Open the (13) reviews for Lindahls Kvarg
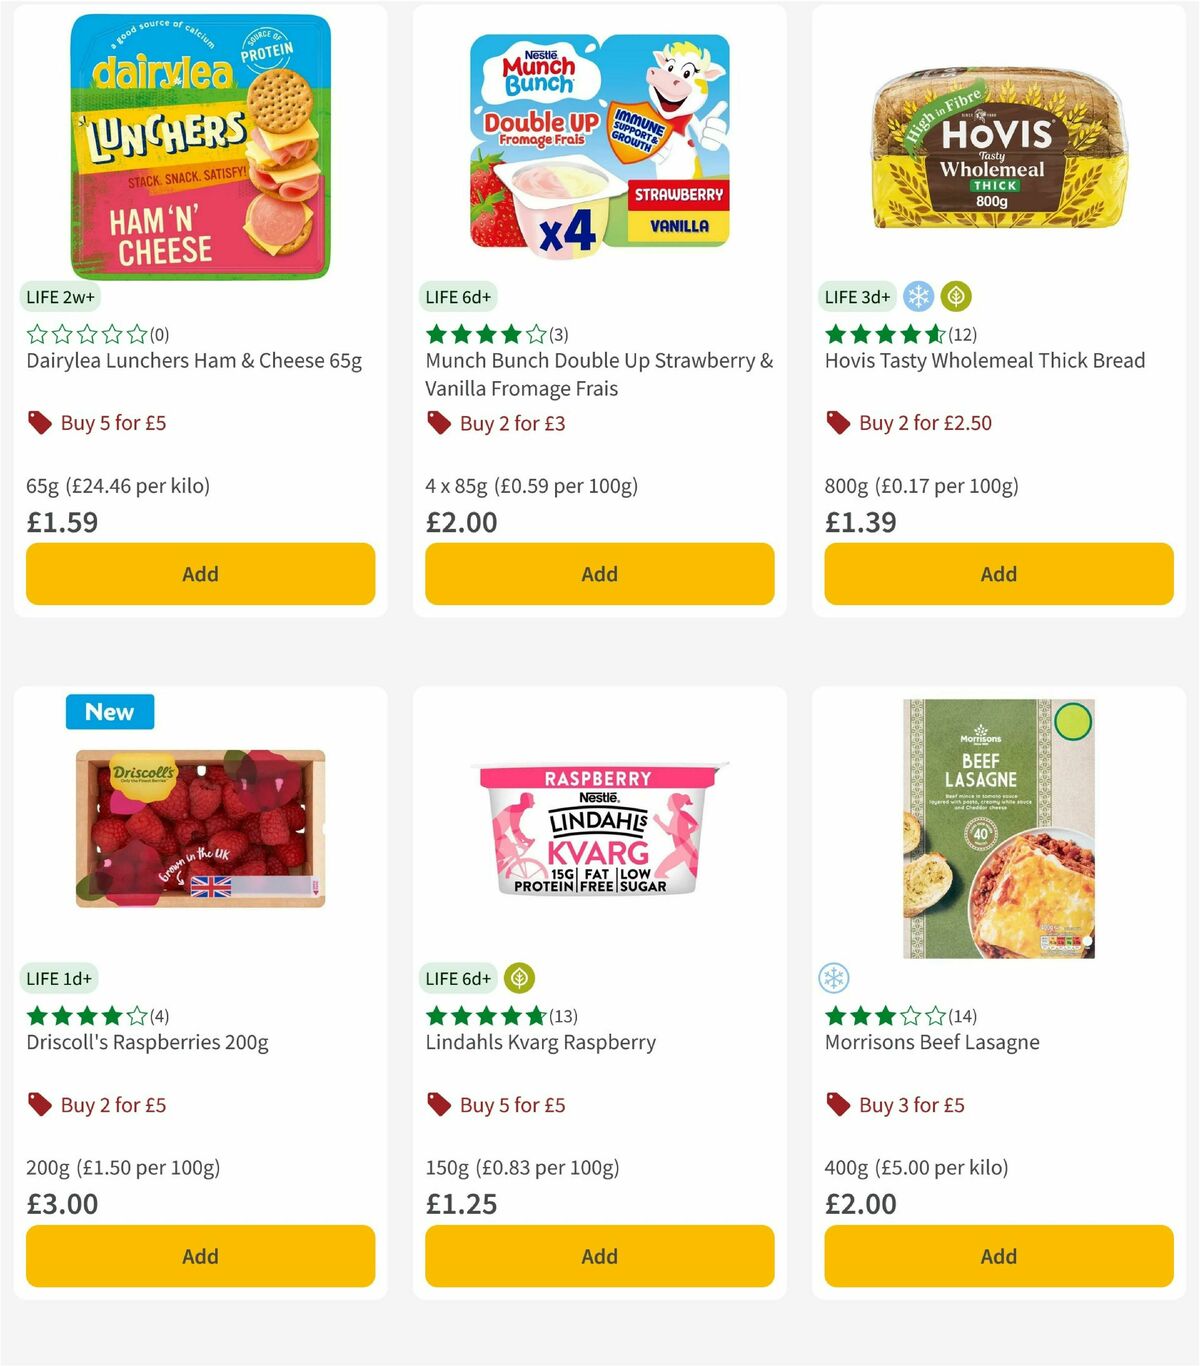The width and height of the screenshot is (1200, 1366). [x=565, y=1015]
